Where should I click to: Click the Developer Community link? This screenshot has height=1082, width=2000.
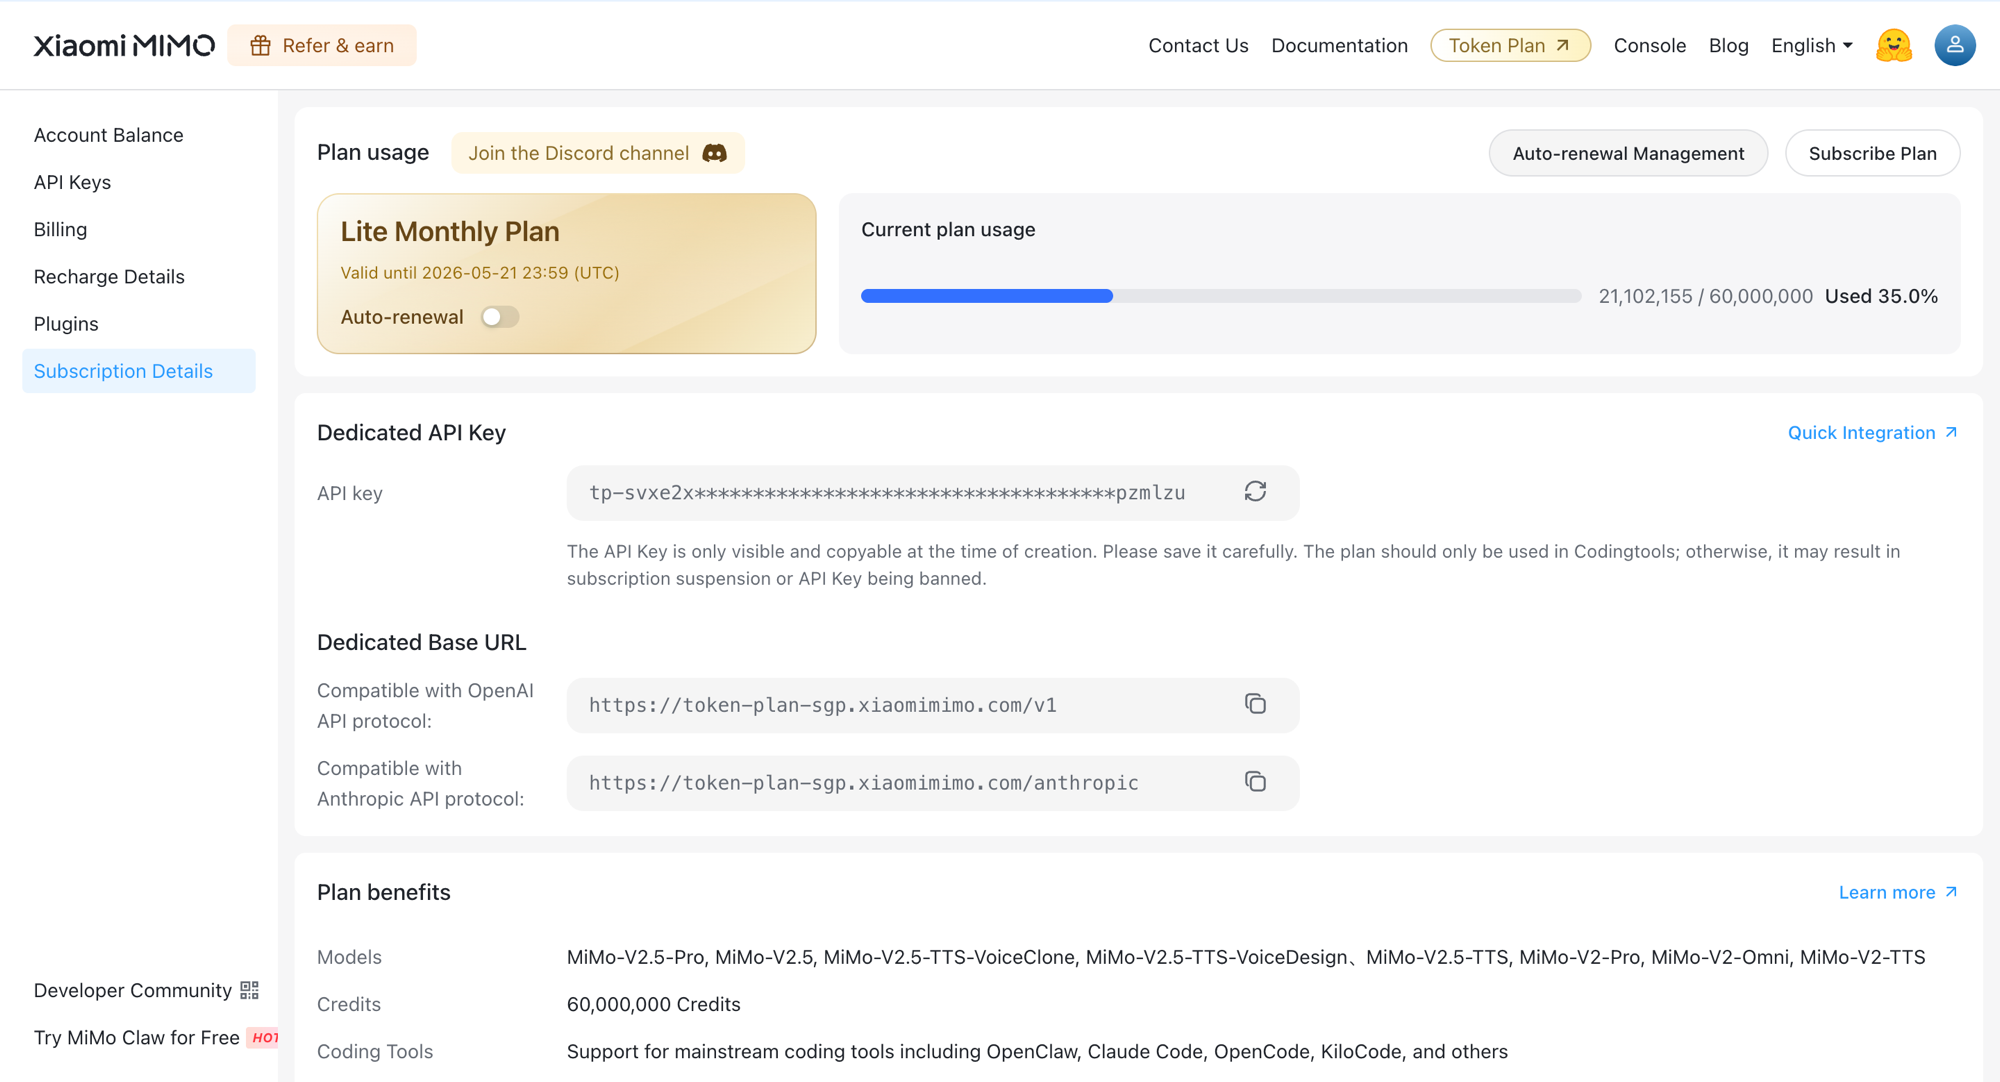(x=146, y=990)
